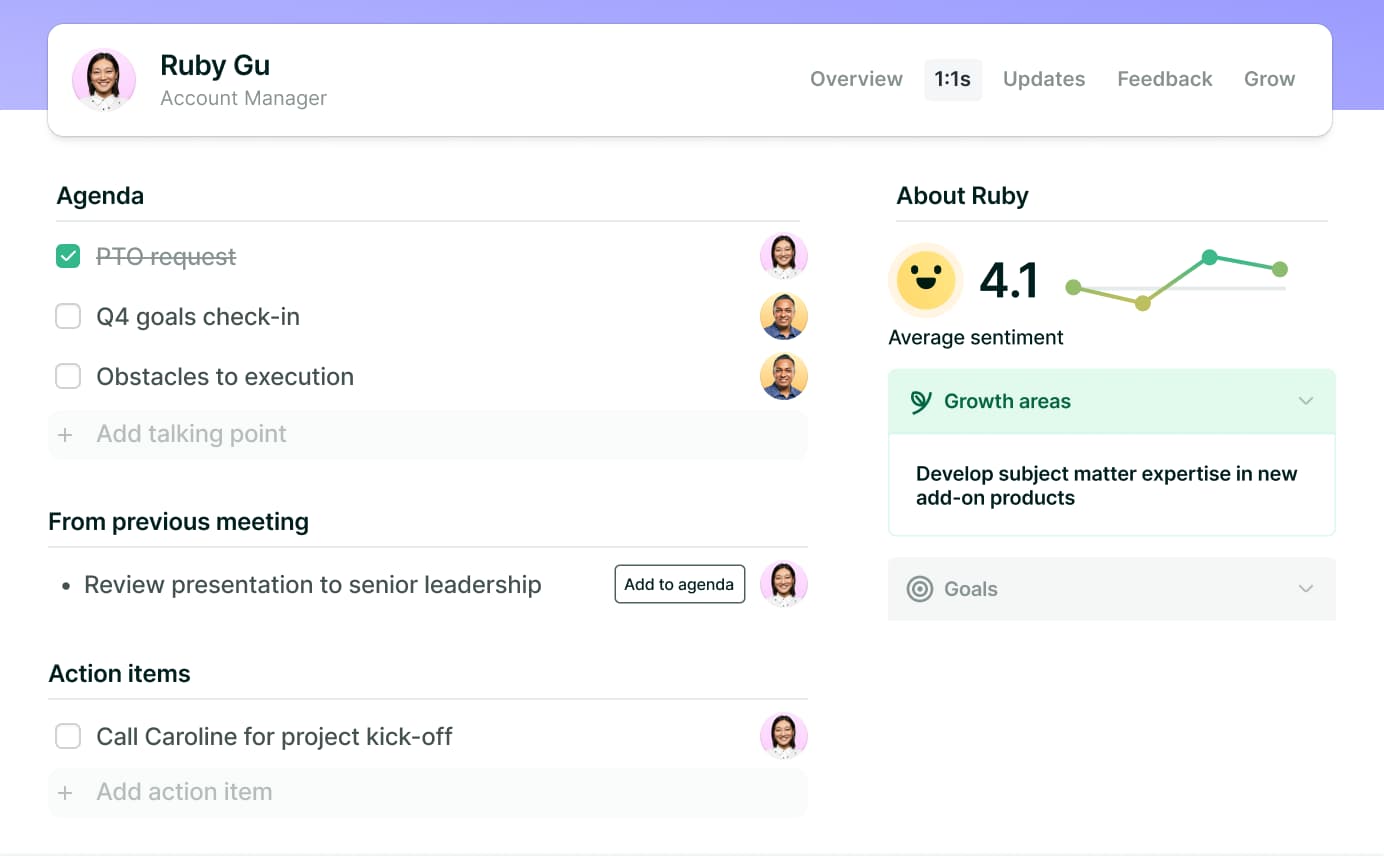1384x856 pixels.
Task: Mark Call Caroline action item complete
Action: point(68,737)
